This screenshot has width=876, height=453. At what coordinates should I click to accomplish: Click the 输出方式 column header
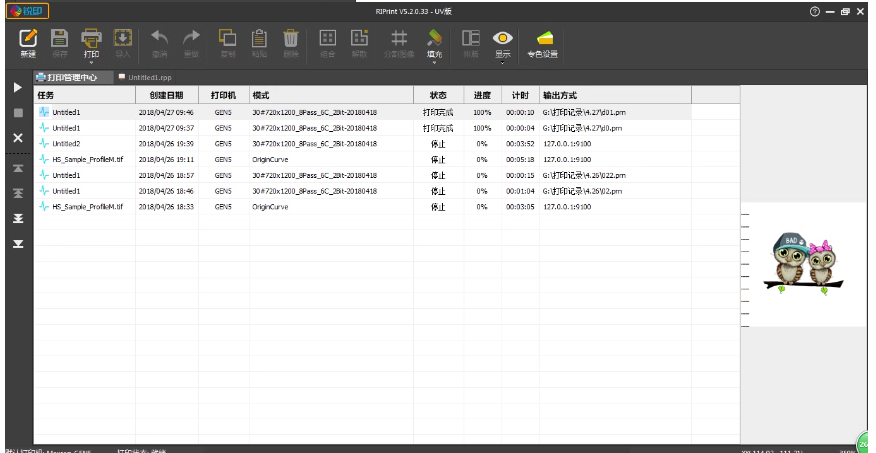tap(615, 95)
